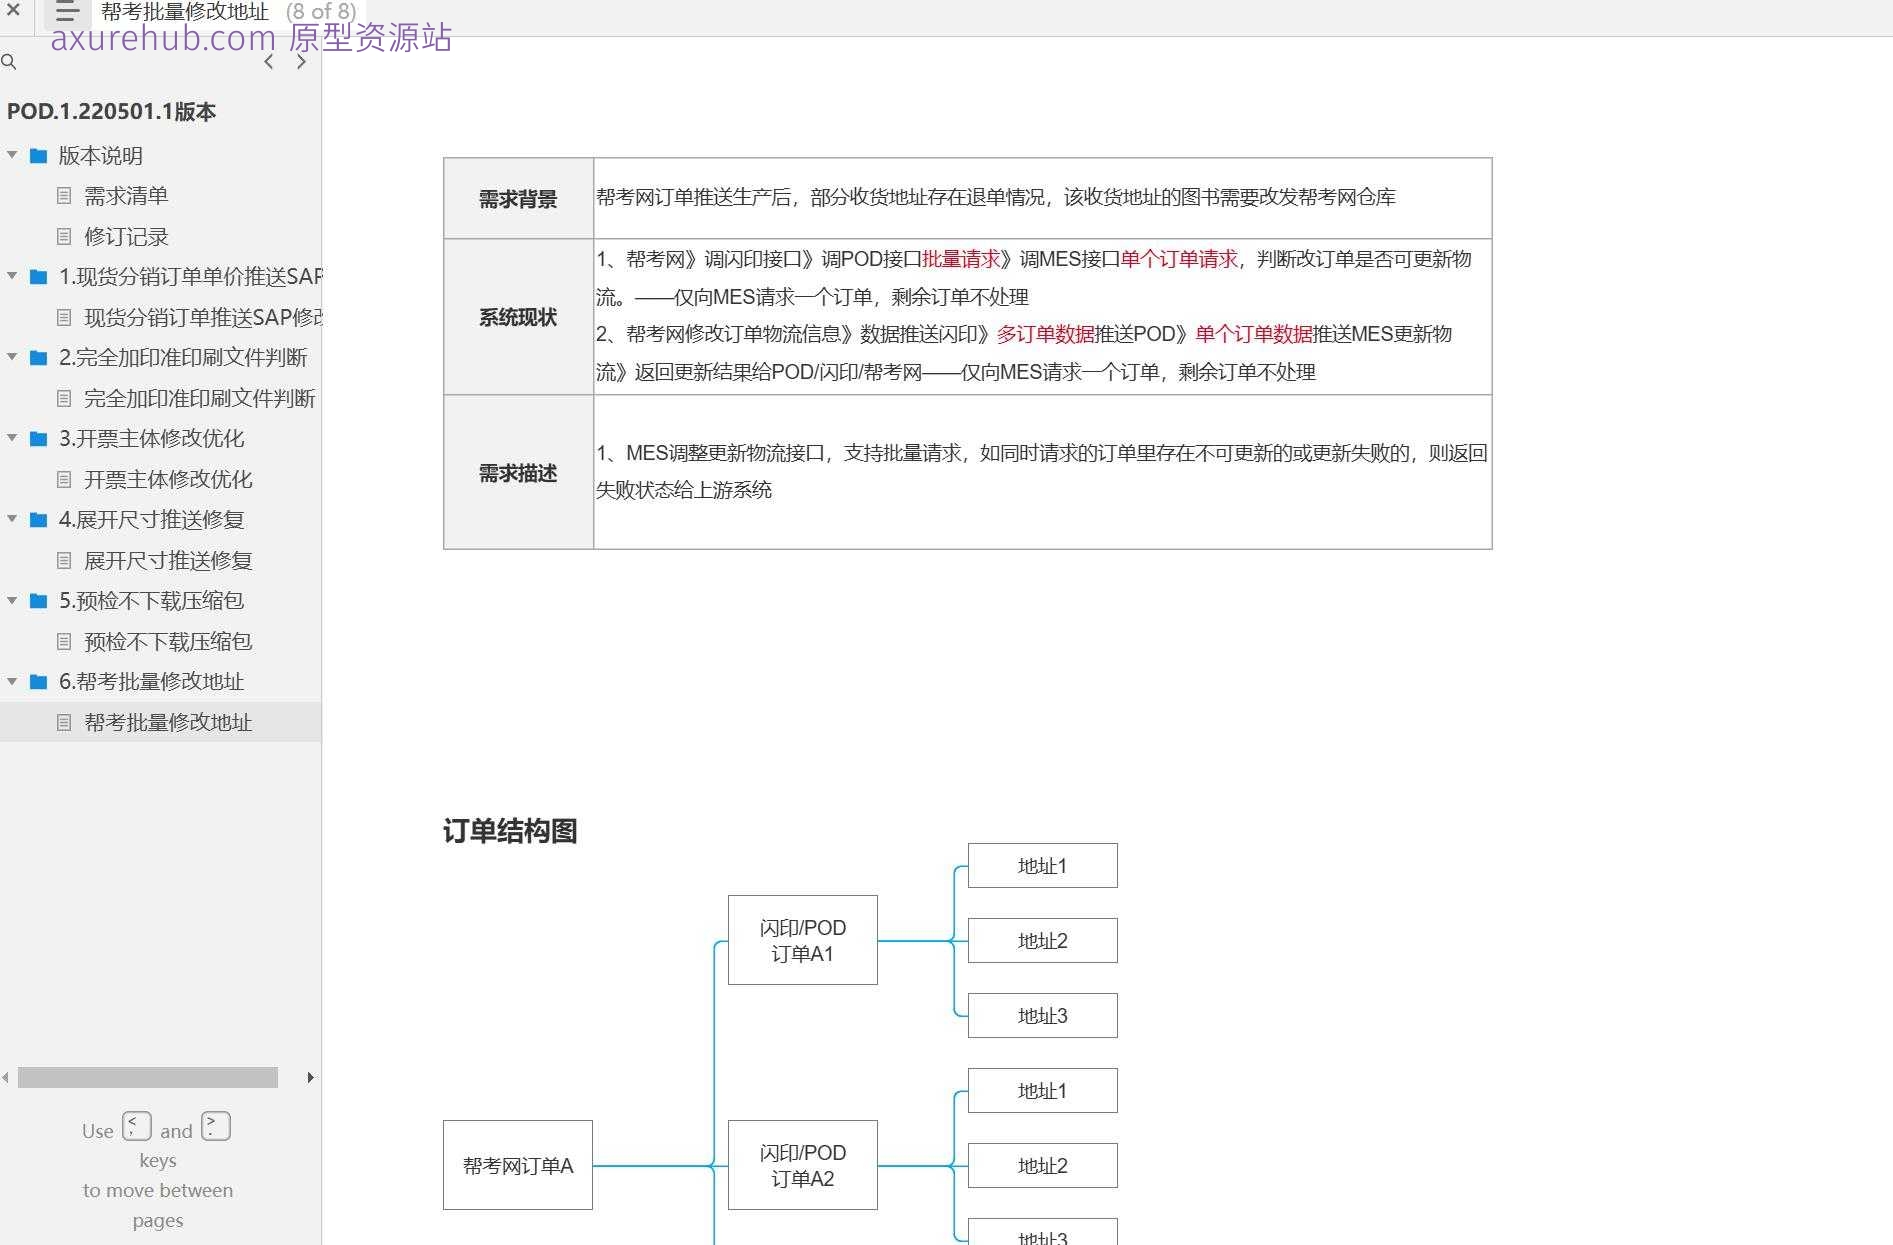
Task: Click the red 批量请求 text
Action: (961, 259)
